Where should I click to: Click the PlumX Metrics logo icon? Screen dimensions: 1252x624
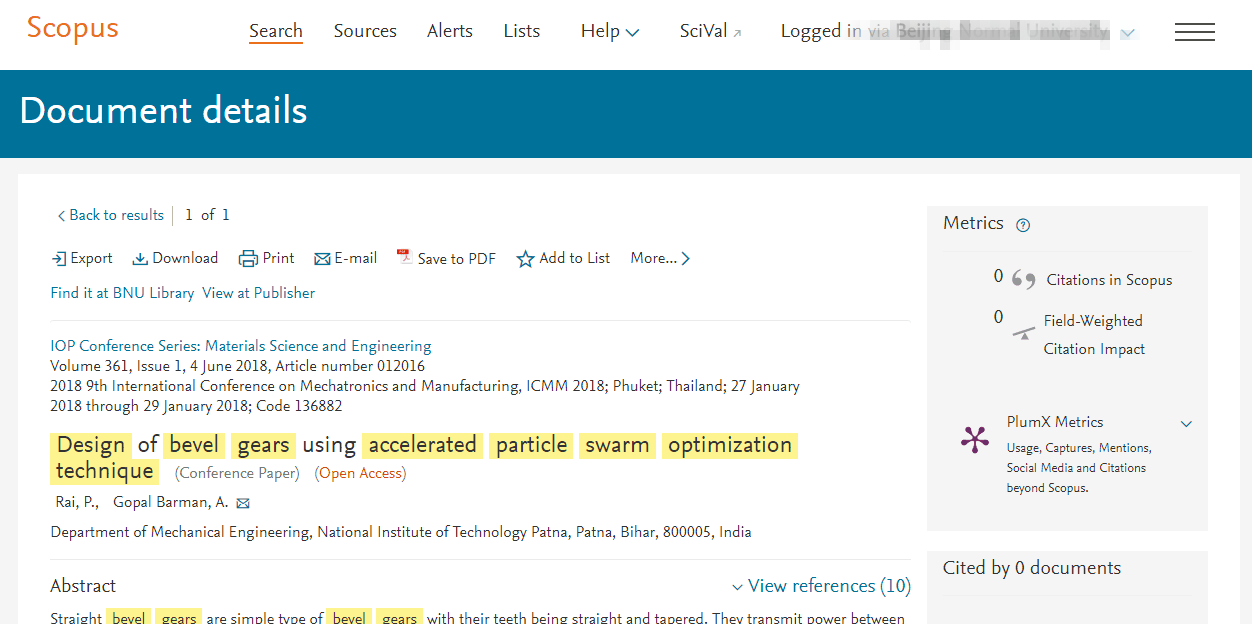click(974, 439)
